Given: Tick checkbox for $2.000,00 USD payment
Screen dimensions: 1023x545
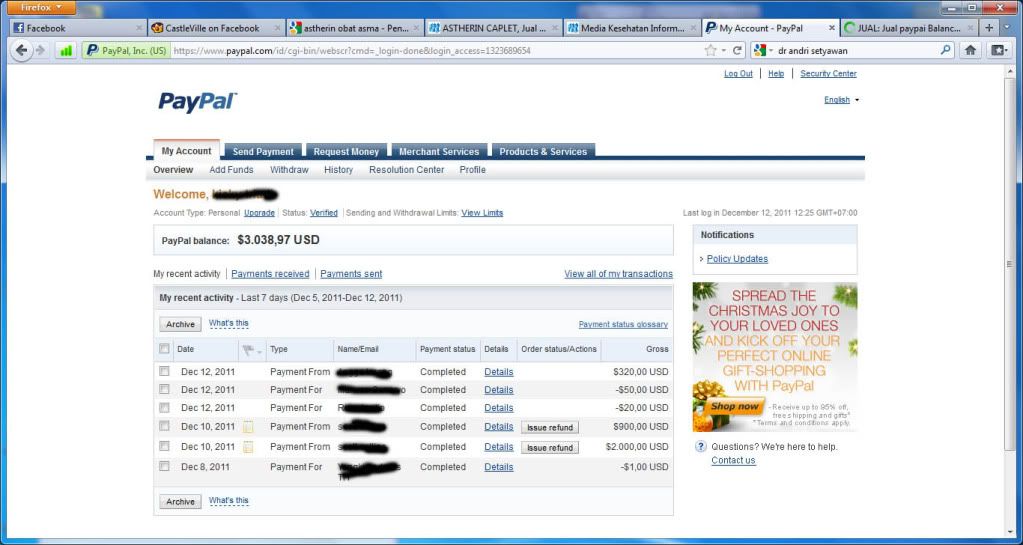Looking at the screenshot, I should (164, 446).
